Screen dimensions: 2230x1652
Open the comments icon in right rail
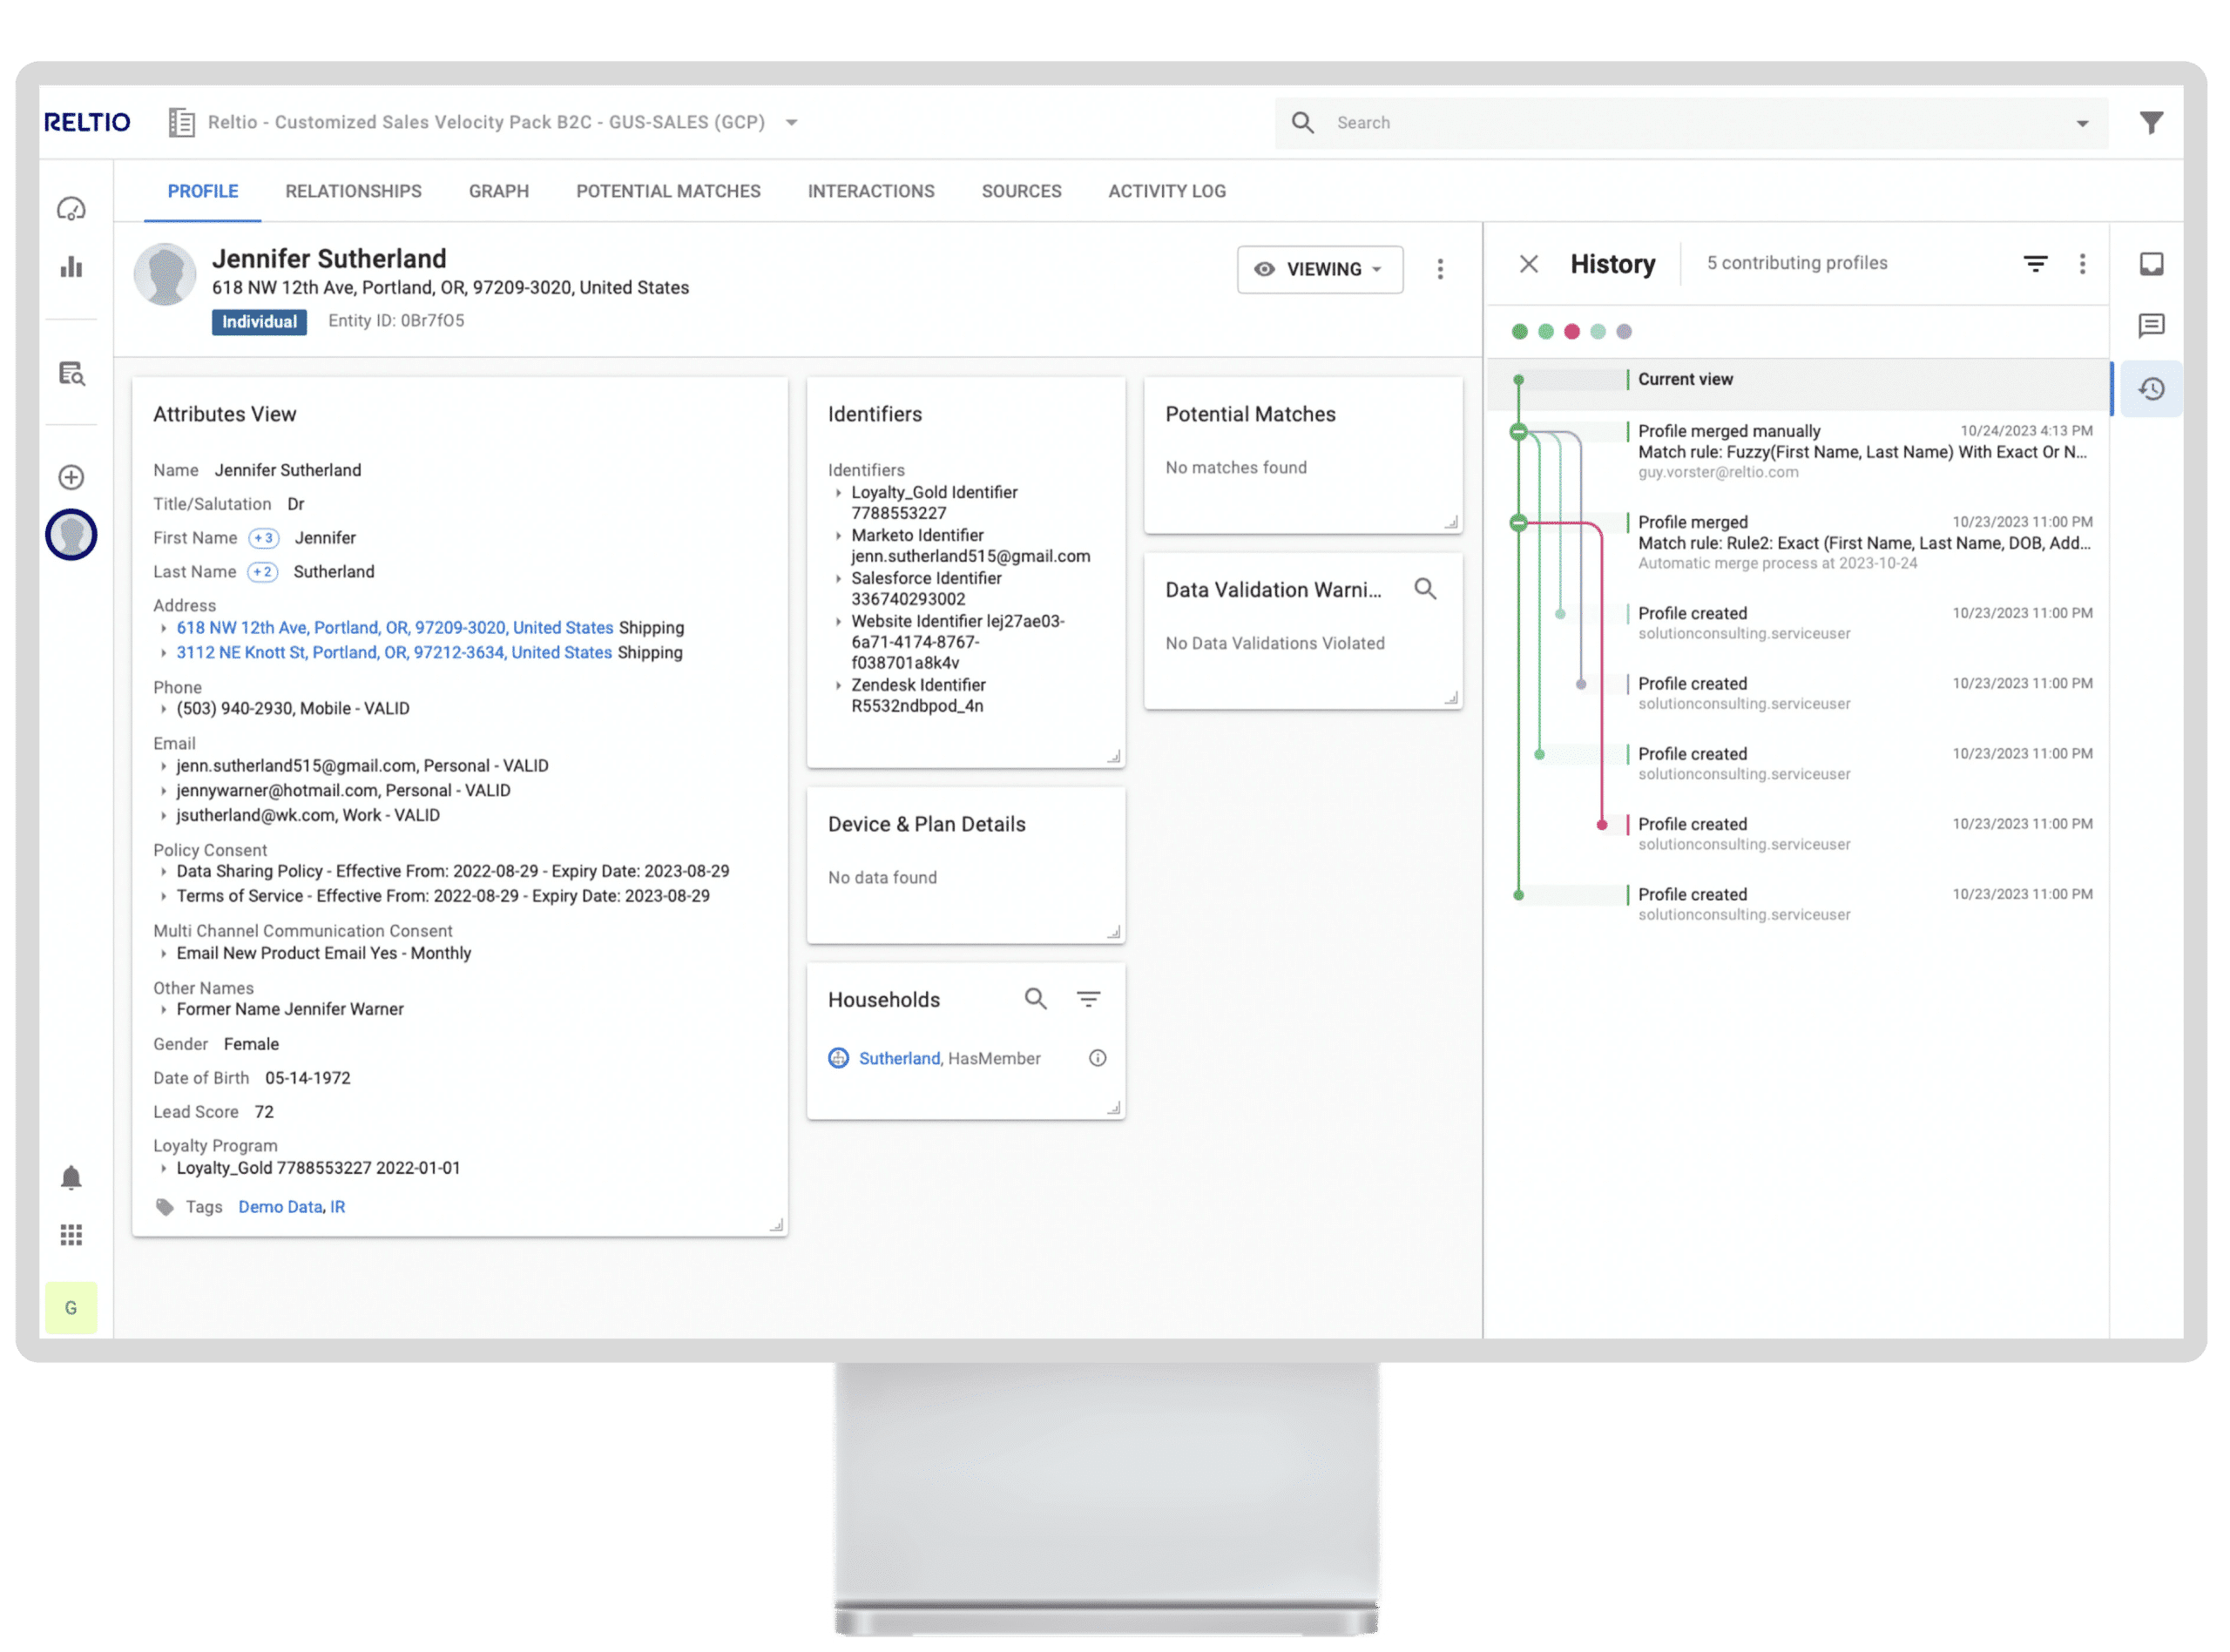[x=2151, y=325]
